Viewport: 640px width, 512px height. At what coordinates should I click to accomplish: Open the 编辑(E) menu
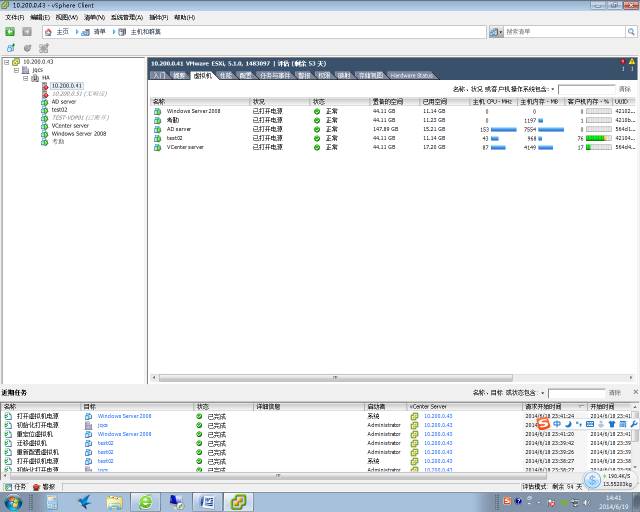pyautogui.click(x=40, y=17)
